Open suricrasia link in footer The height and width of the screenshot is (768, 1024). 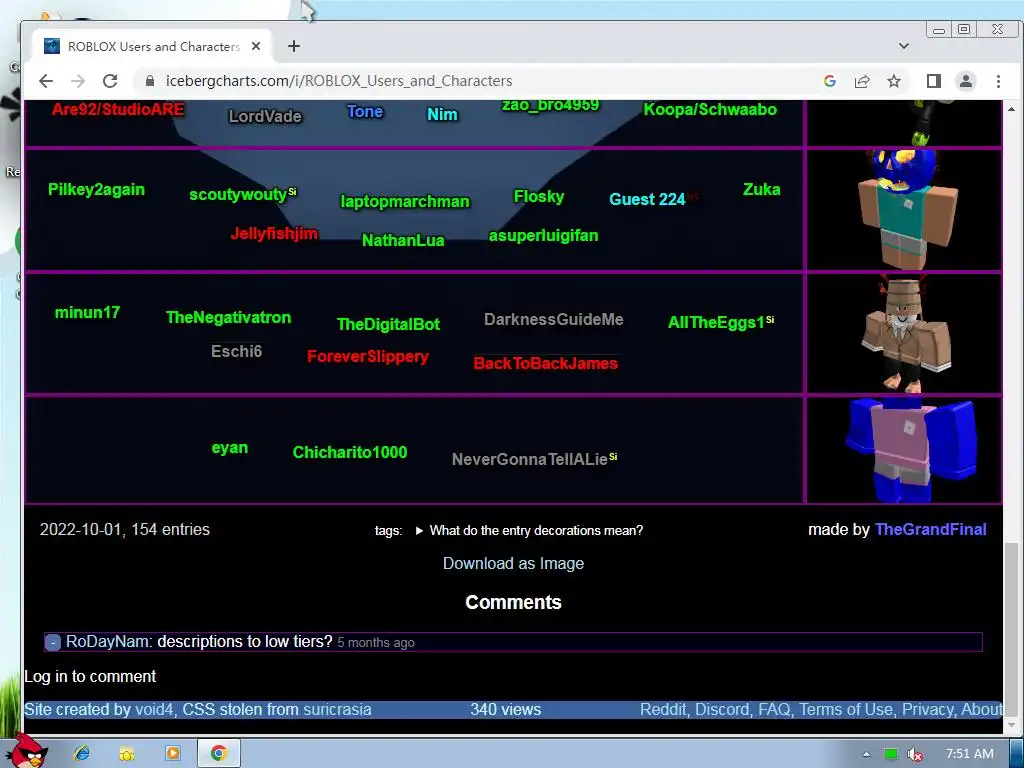point(337,710)
